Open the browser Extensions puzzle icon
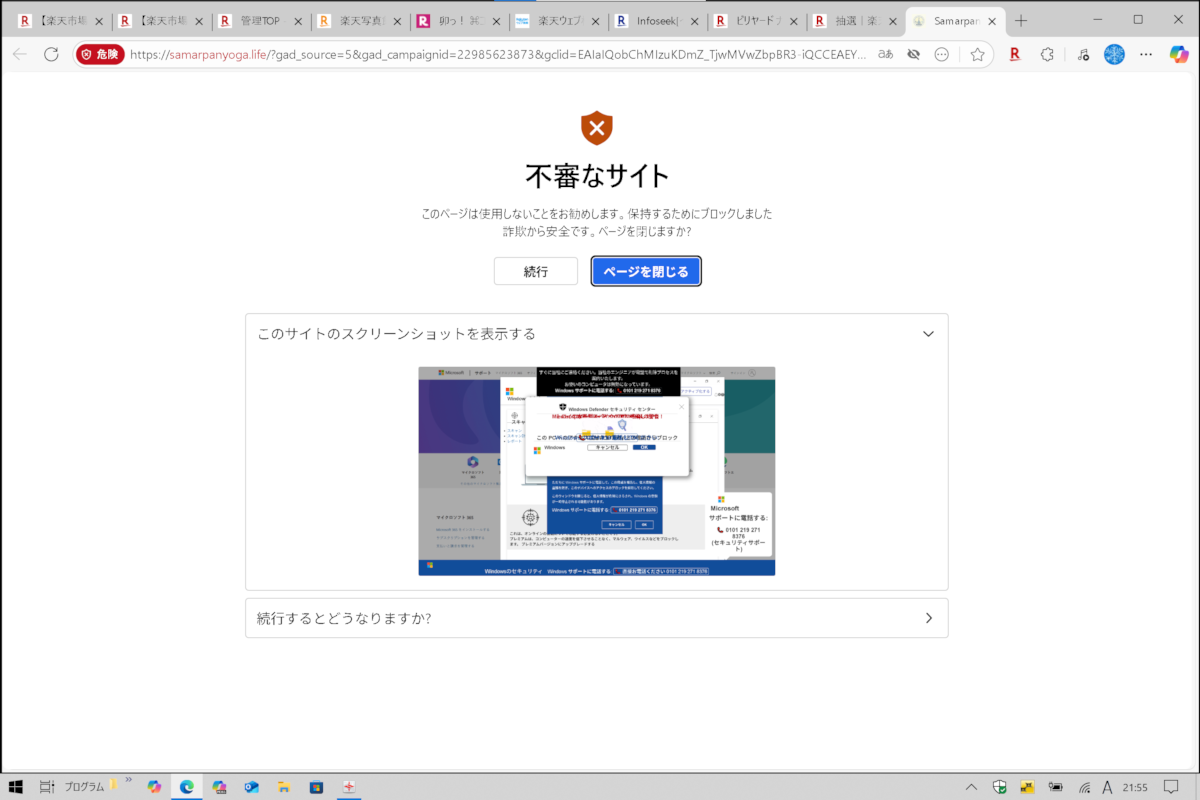Screen dimensions: 1200x800 1047,55
